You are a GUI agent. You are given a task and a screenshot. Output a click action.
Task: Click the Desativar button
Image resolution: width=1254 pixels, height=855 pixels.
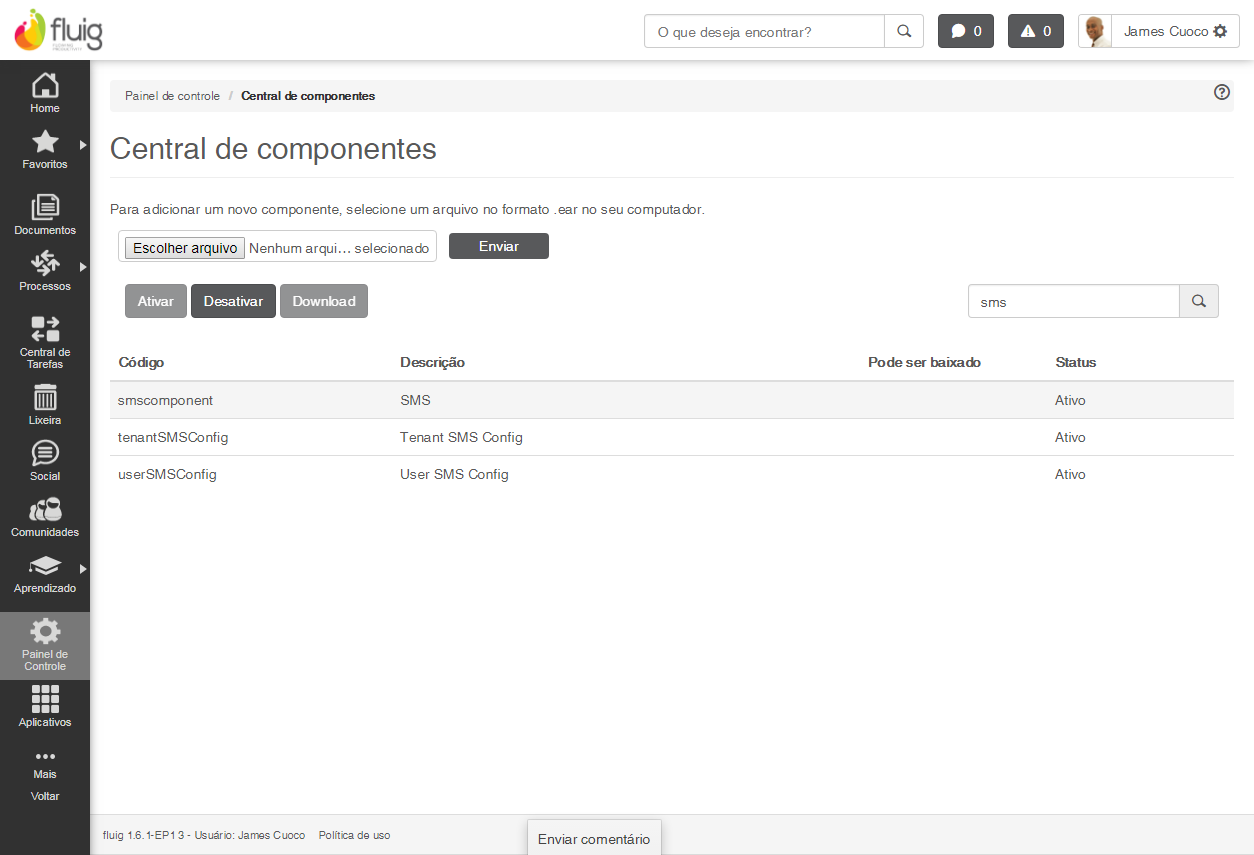coord(233,301)
